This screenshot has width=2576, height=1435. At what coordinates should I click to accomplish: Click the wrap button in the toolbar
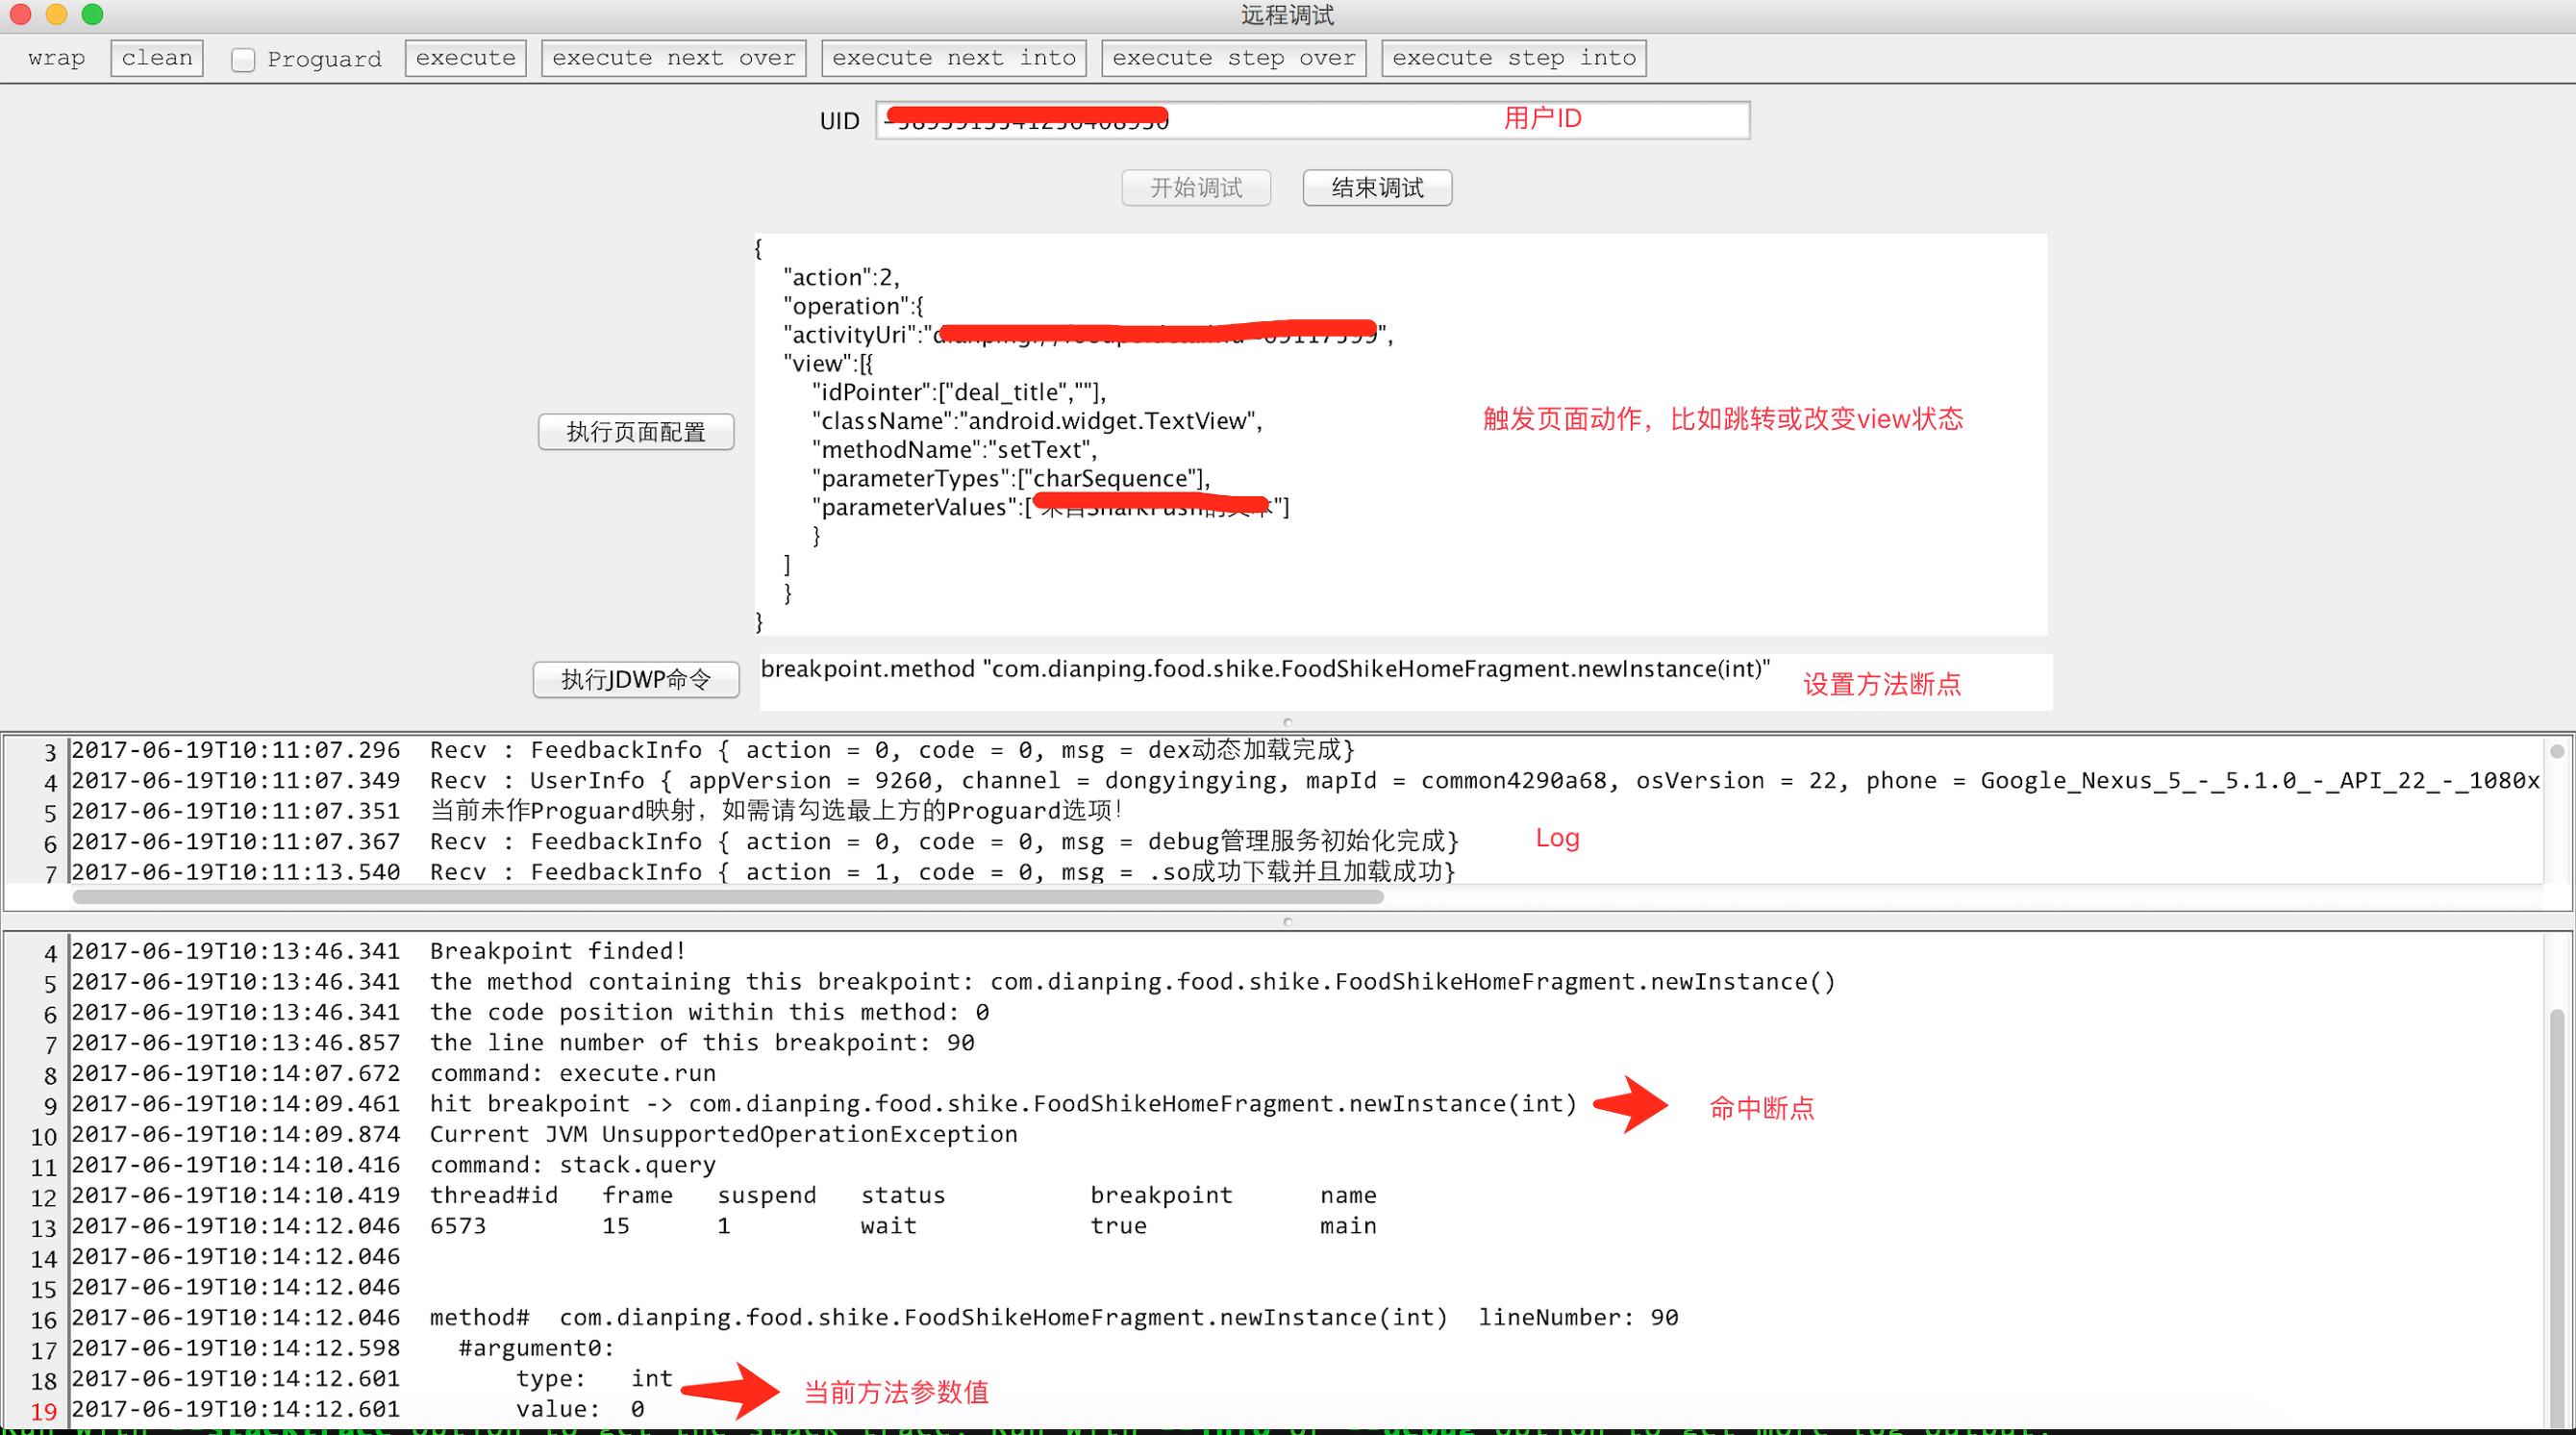(x=56, y=57)
